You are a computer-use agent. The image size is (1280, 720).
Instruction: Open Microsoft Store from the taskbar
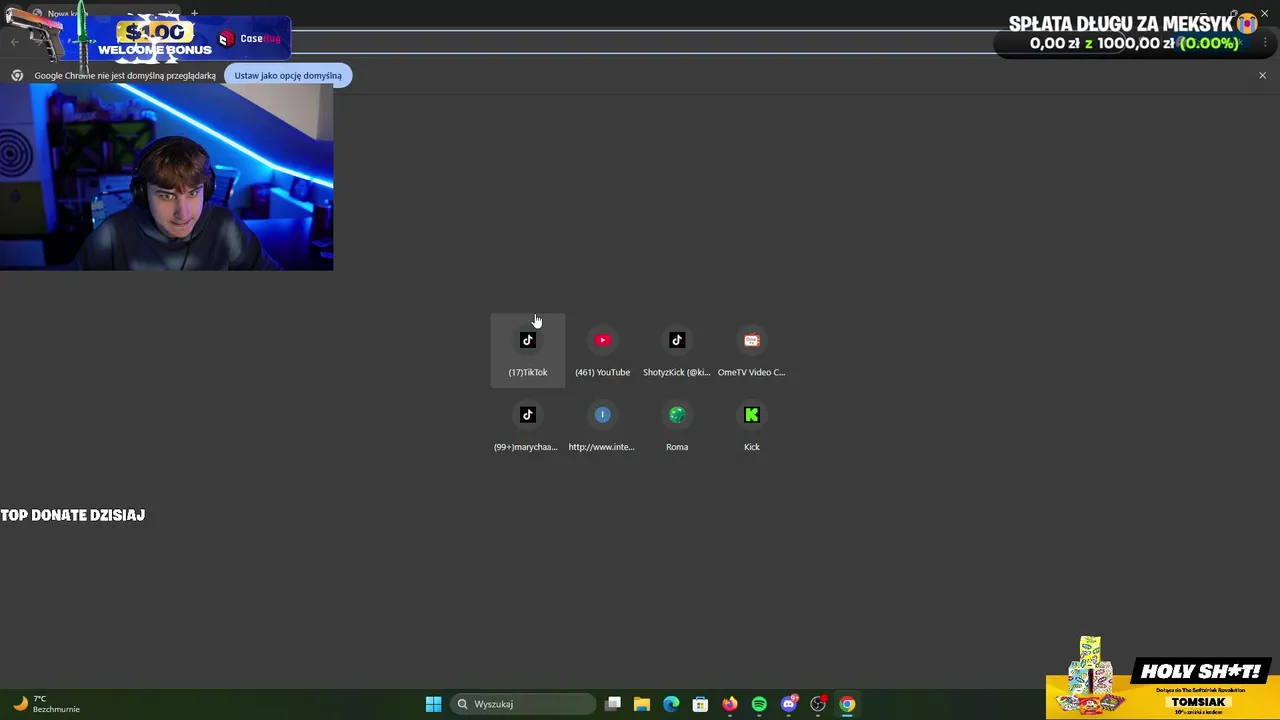[x=700, y=704]
